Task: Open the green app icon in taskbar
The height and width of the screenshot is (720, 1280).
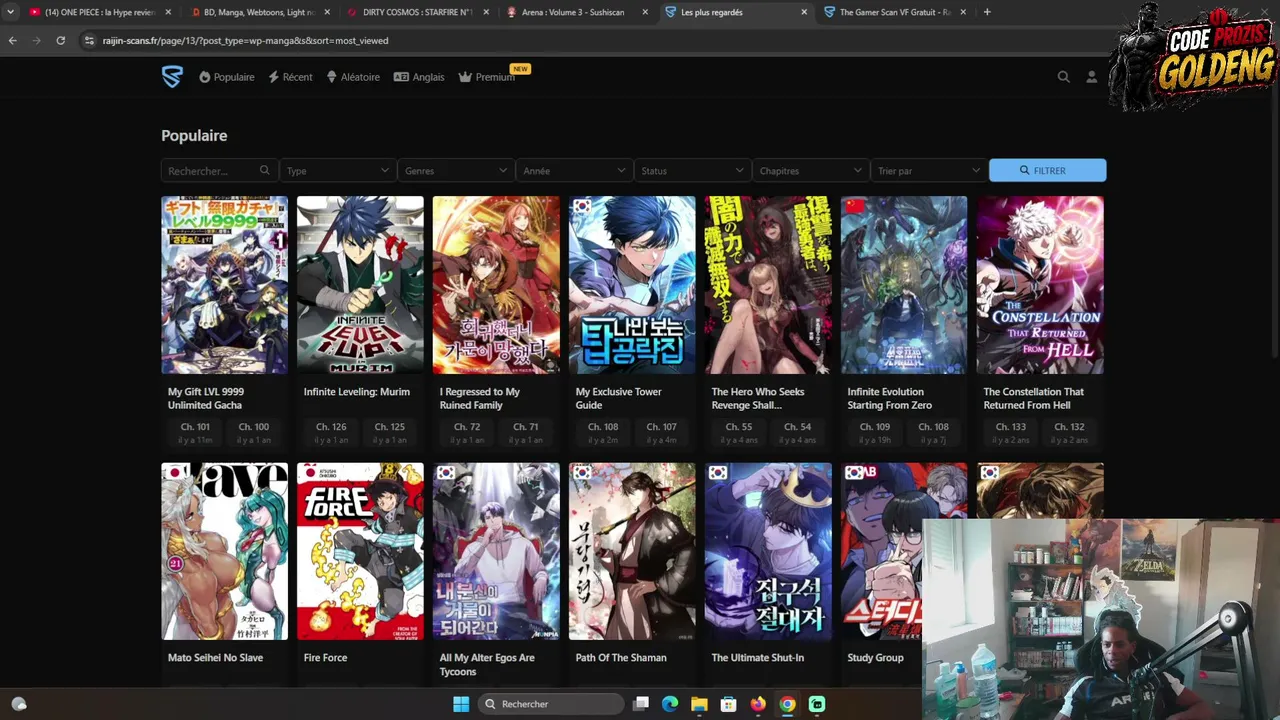Action: 817,704
